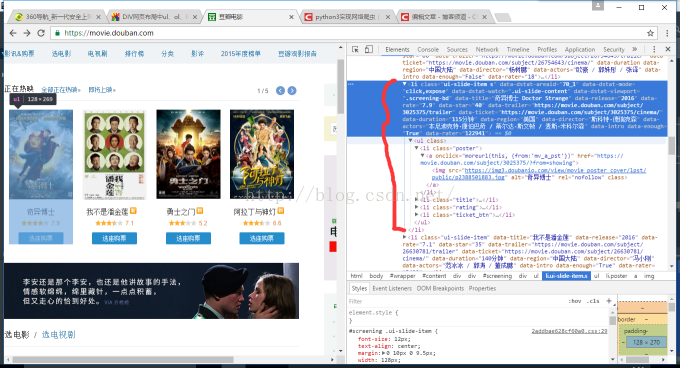Expand the li class rating node
This screenshot has height=368, width=680.
416,207
